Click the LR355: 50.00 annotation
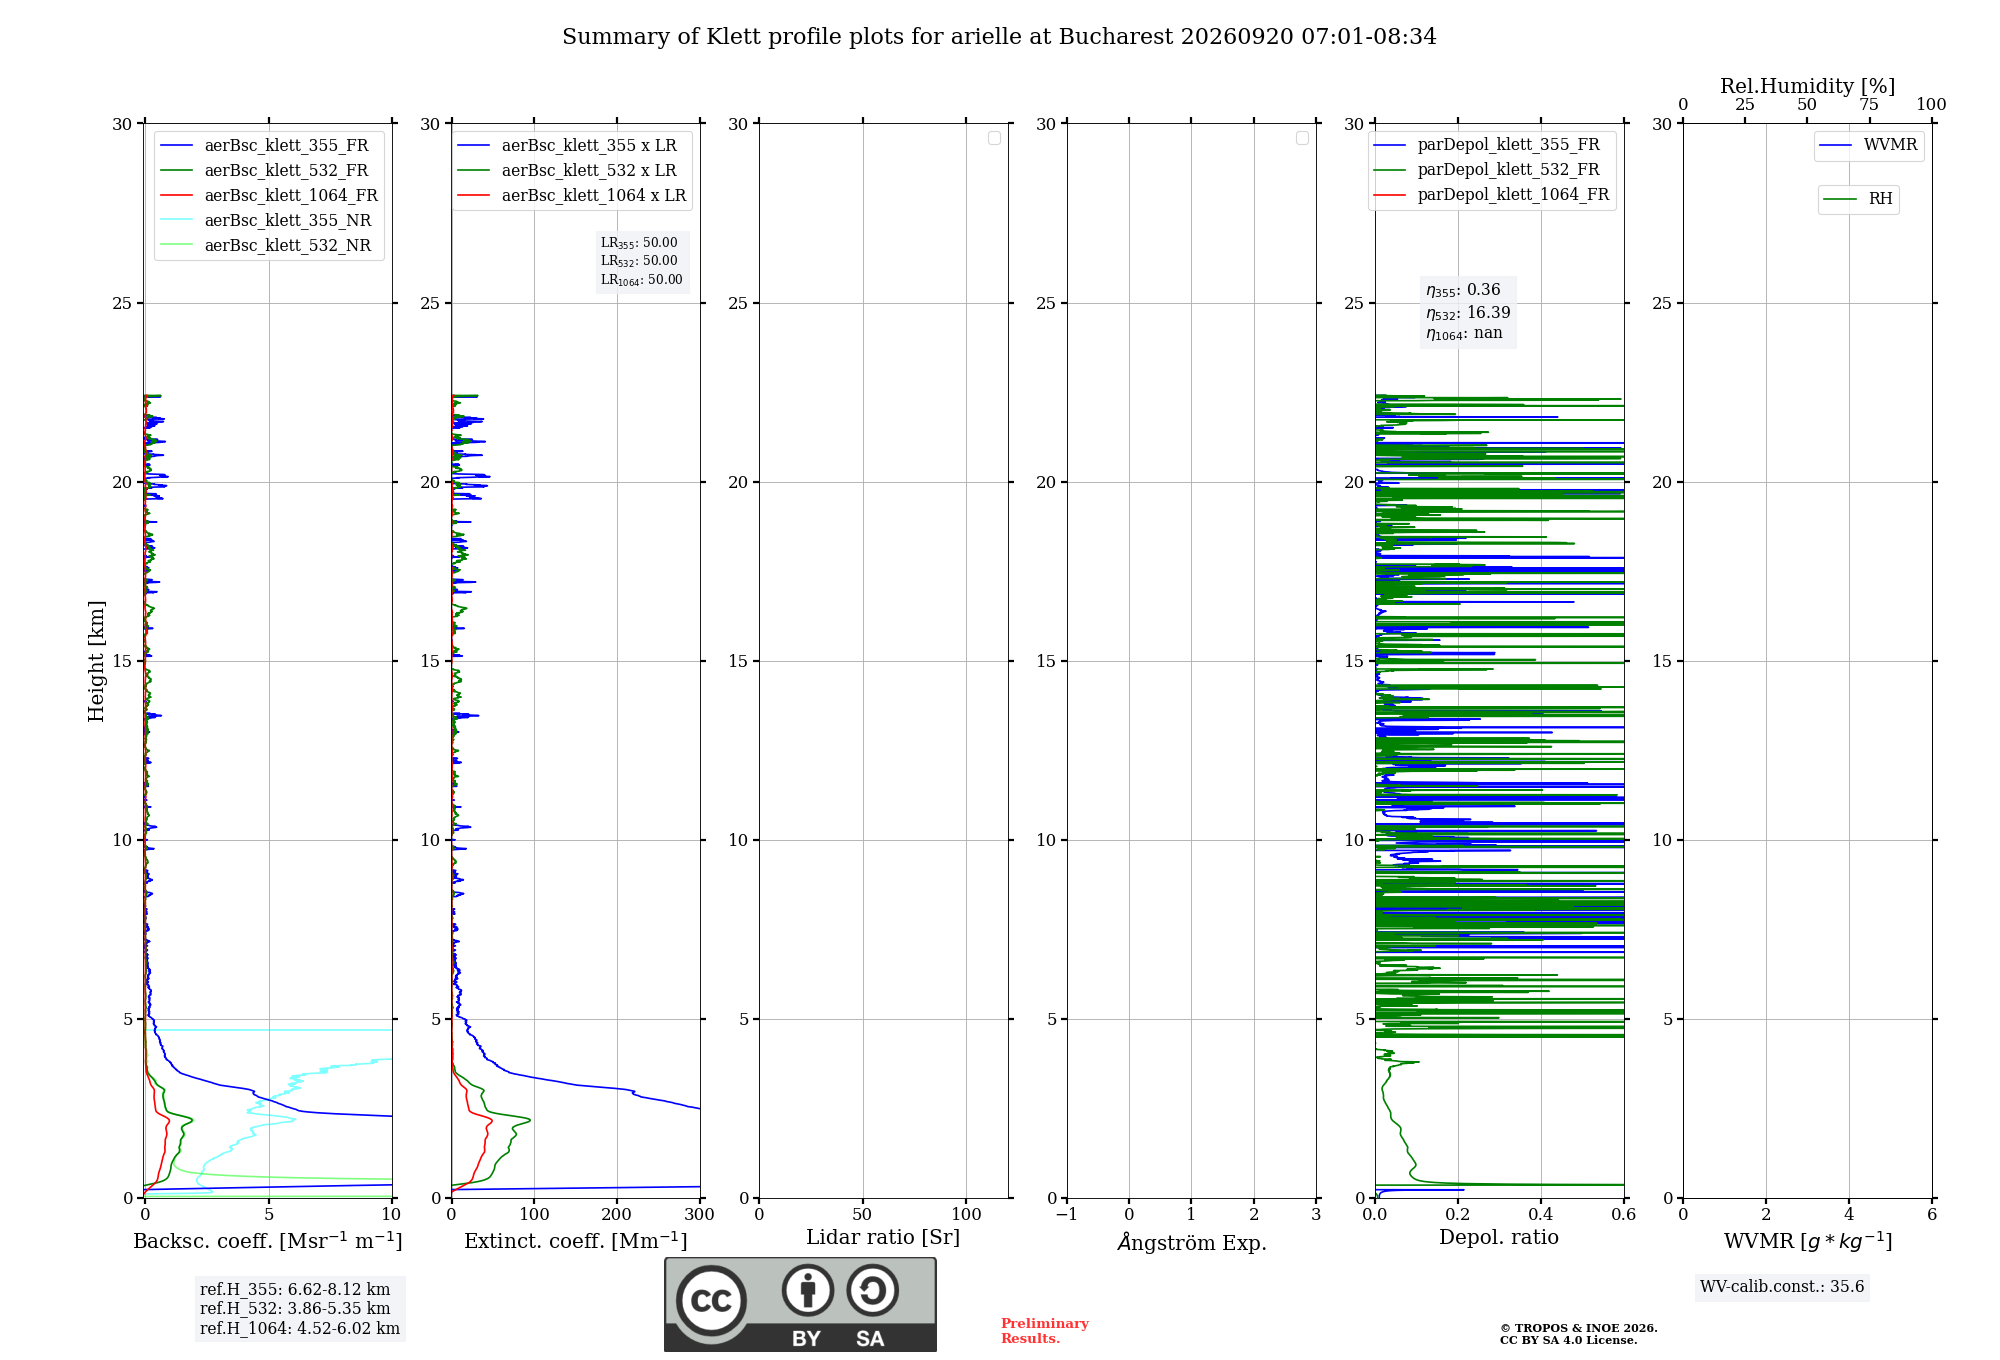This screenshot has width=2000, height=1360. (639, 243)
